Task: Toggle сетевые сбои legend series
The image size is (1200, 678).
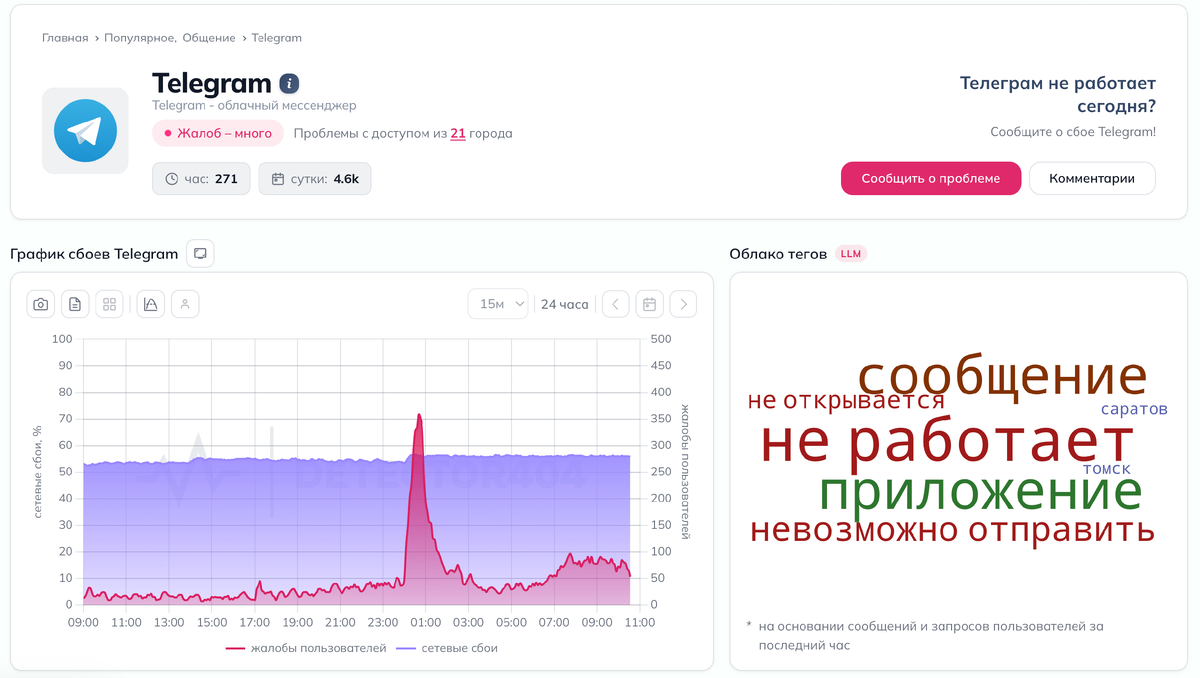Action: coord(447,648)
